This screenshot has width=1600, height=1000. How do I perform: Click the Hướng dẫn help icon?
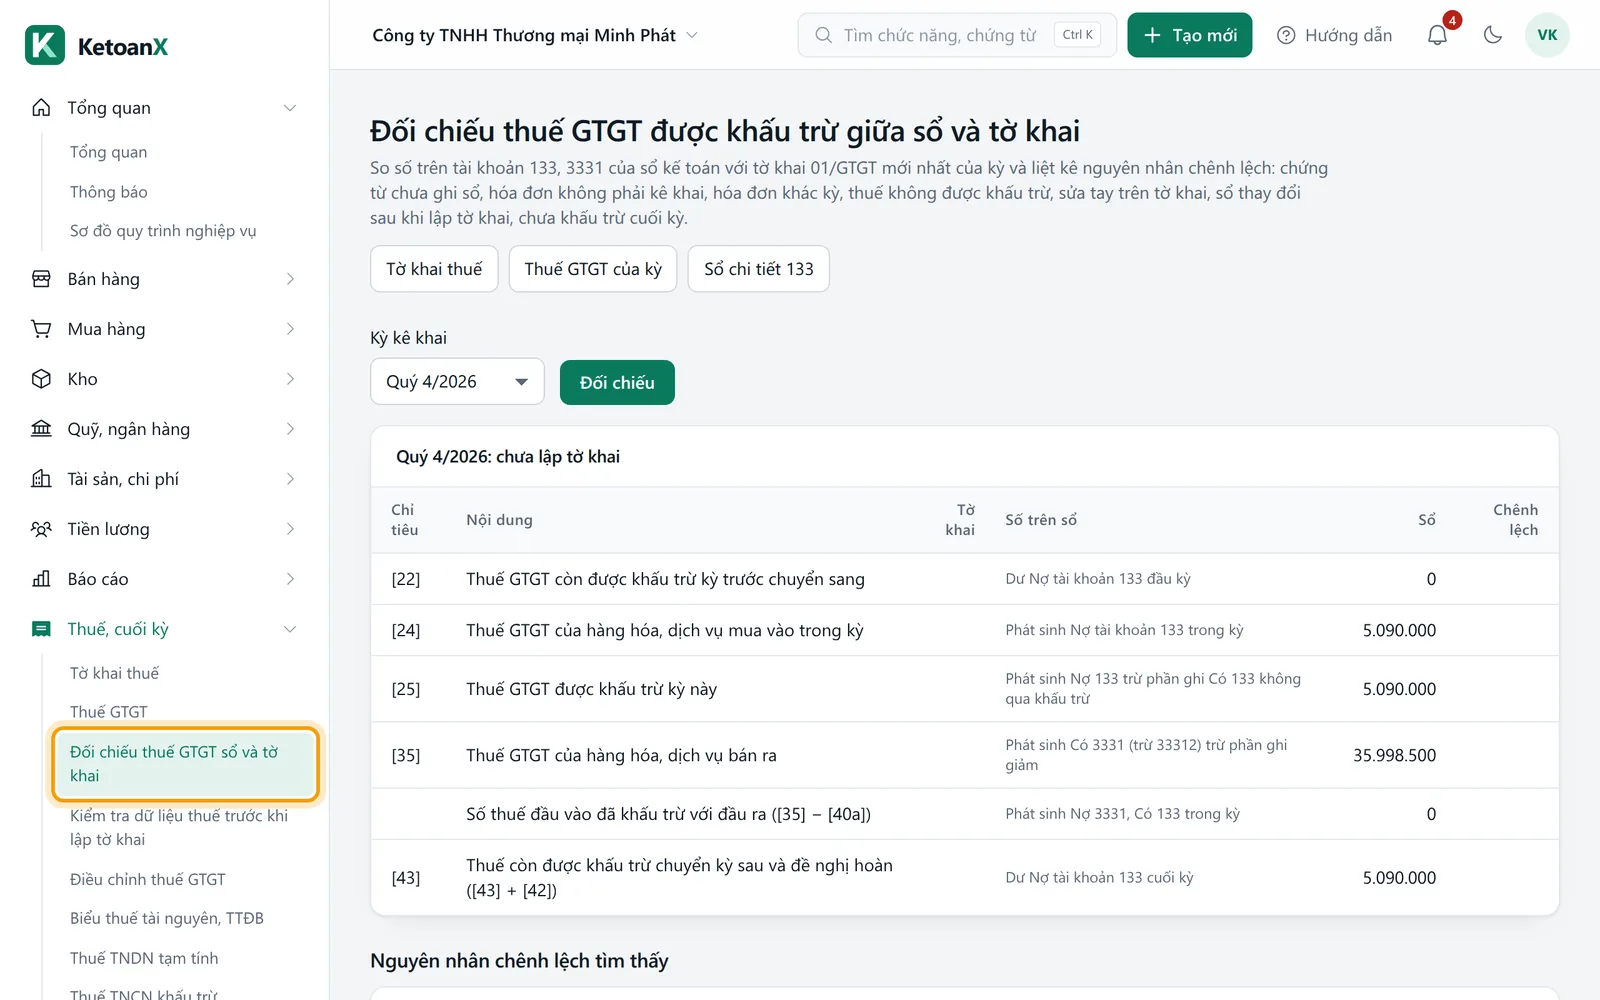[x=1286, y=35]
